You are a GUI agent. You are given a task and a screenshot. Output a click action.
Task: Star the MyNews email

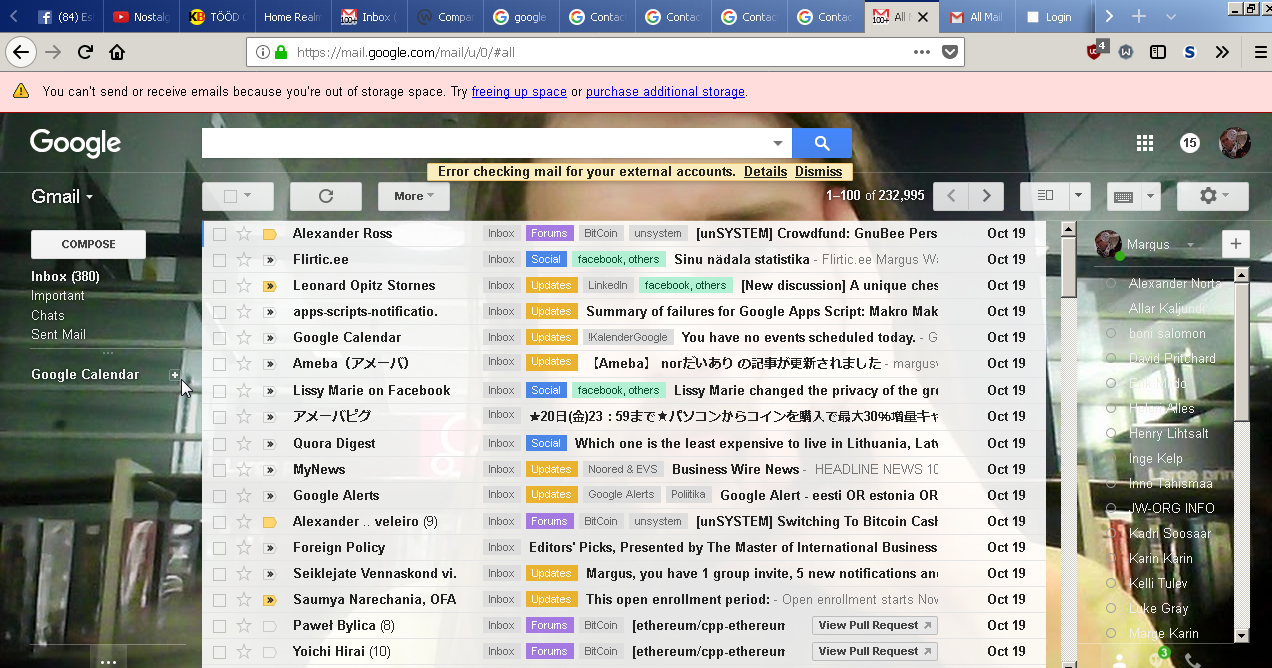(244, 470)
